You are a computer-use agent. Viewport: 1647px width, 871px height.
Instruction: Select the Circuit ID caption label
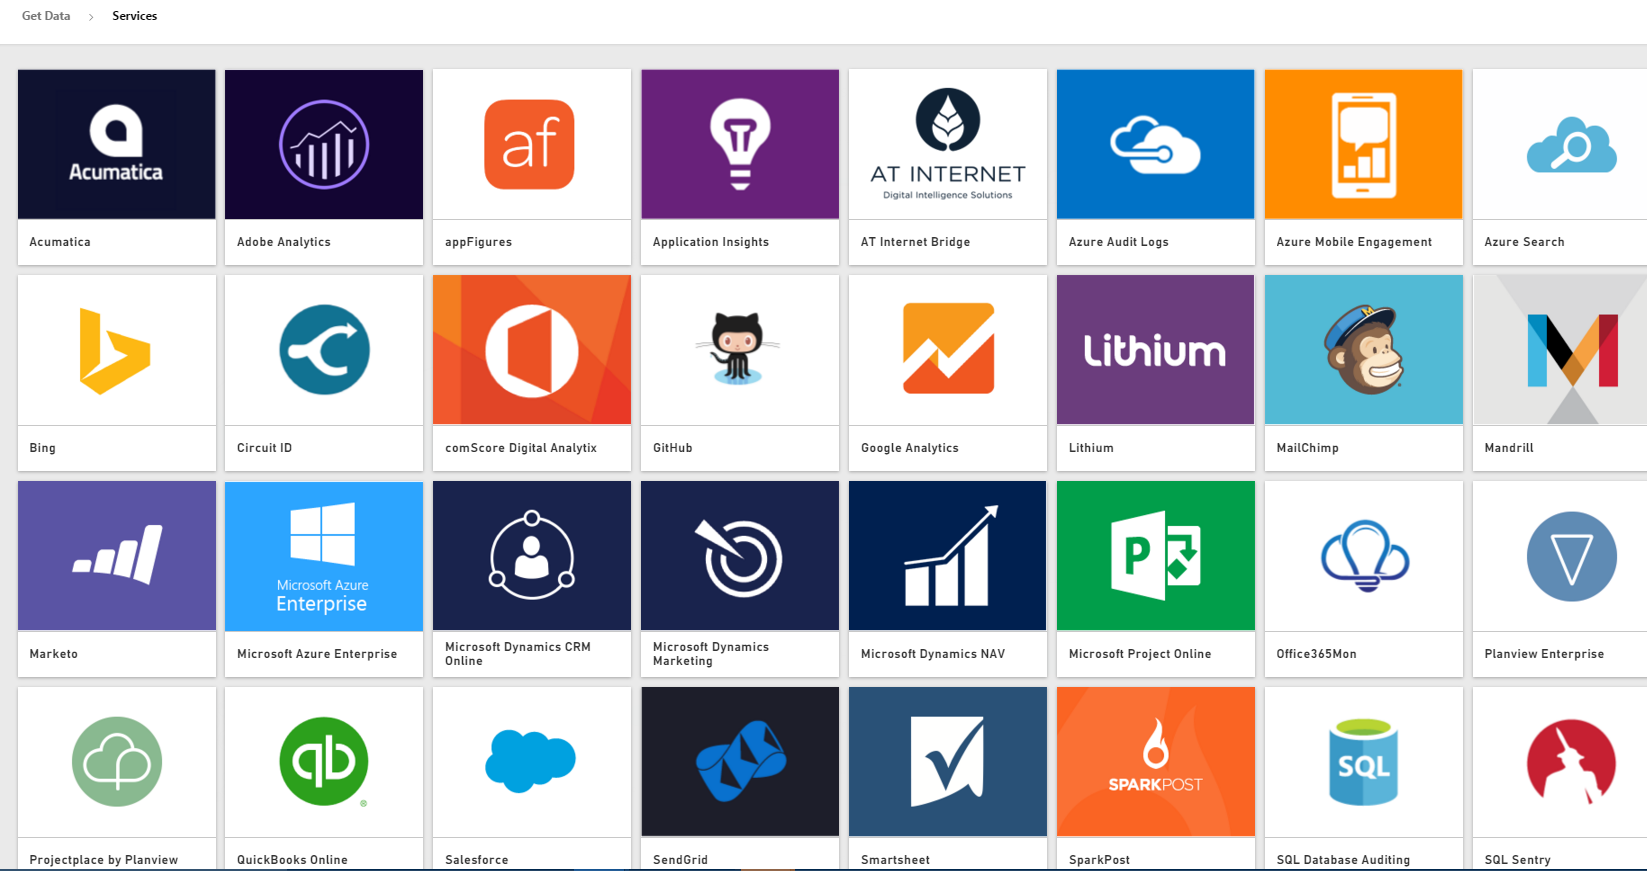[264, 448]
